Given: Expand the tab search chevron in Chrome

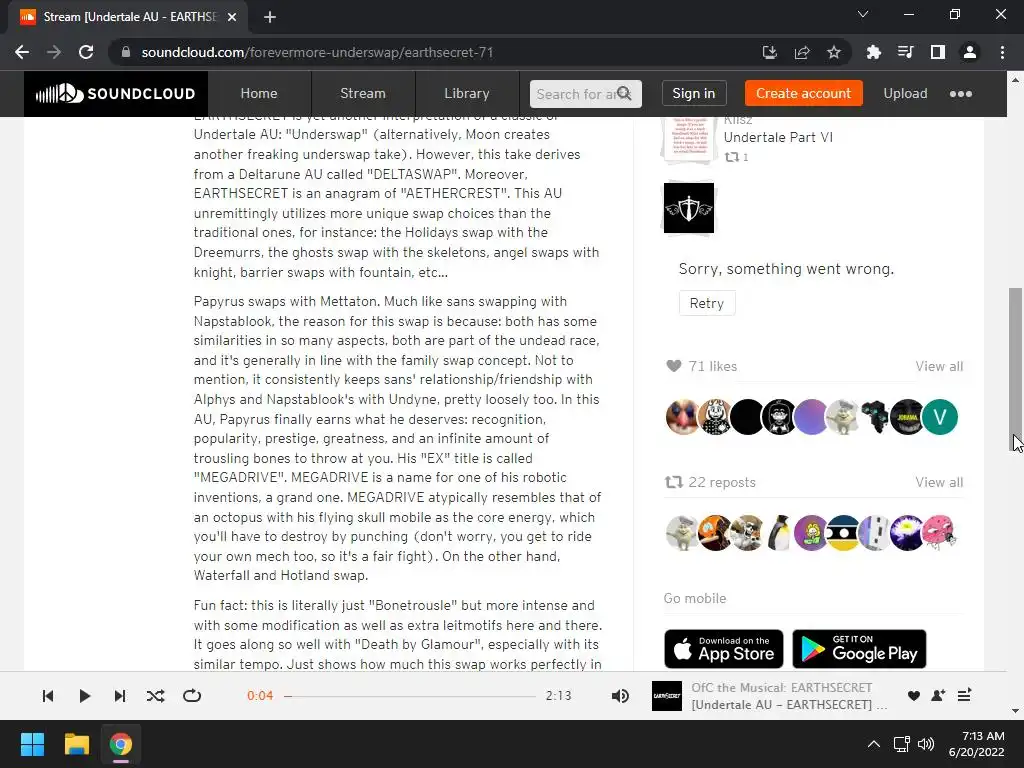Looking at the screenshot, I should click(x=863, y=14).
